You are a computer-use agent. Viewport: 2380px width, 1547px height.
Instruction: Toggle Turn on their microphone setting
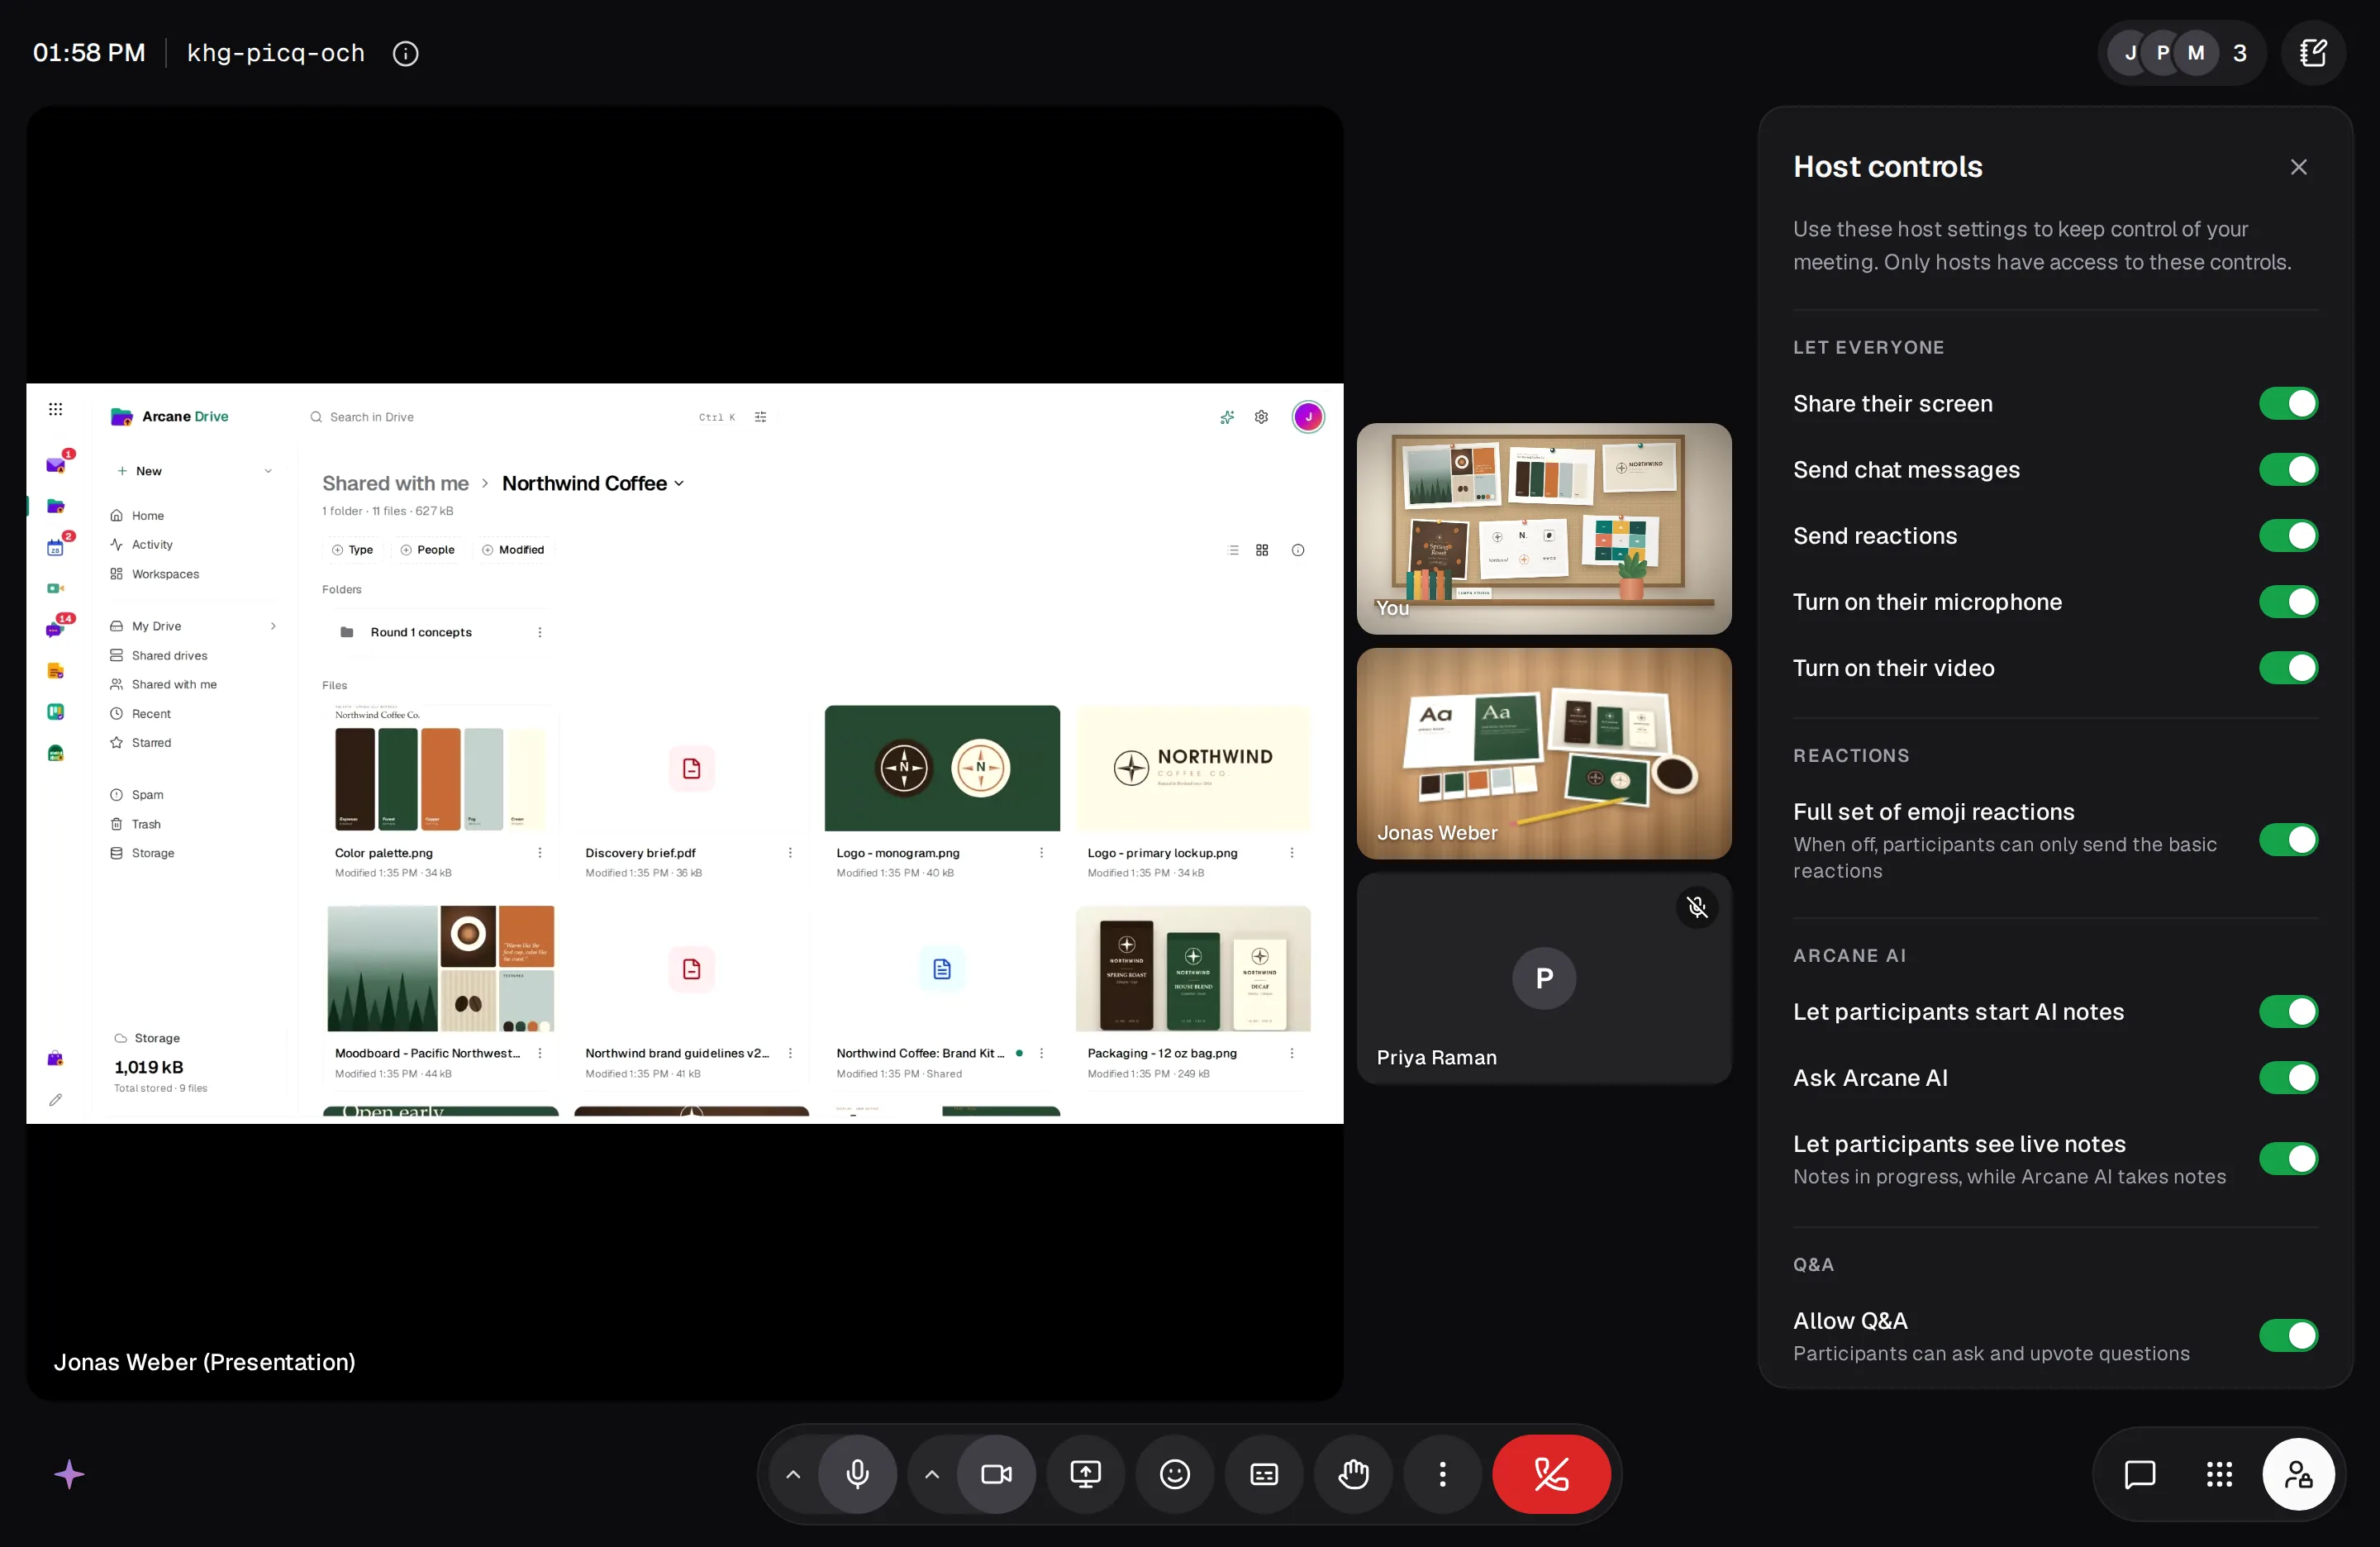[x=2288, y=602]
